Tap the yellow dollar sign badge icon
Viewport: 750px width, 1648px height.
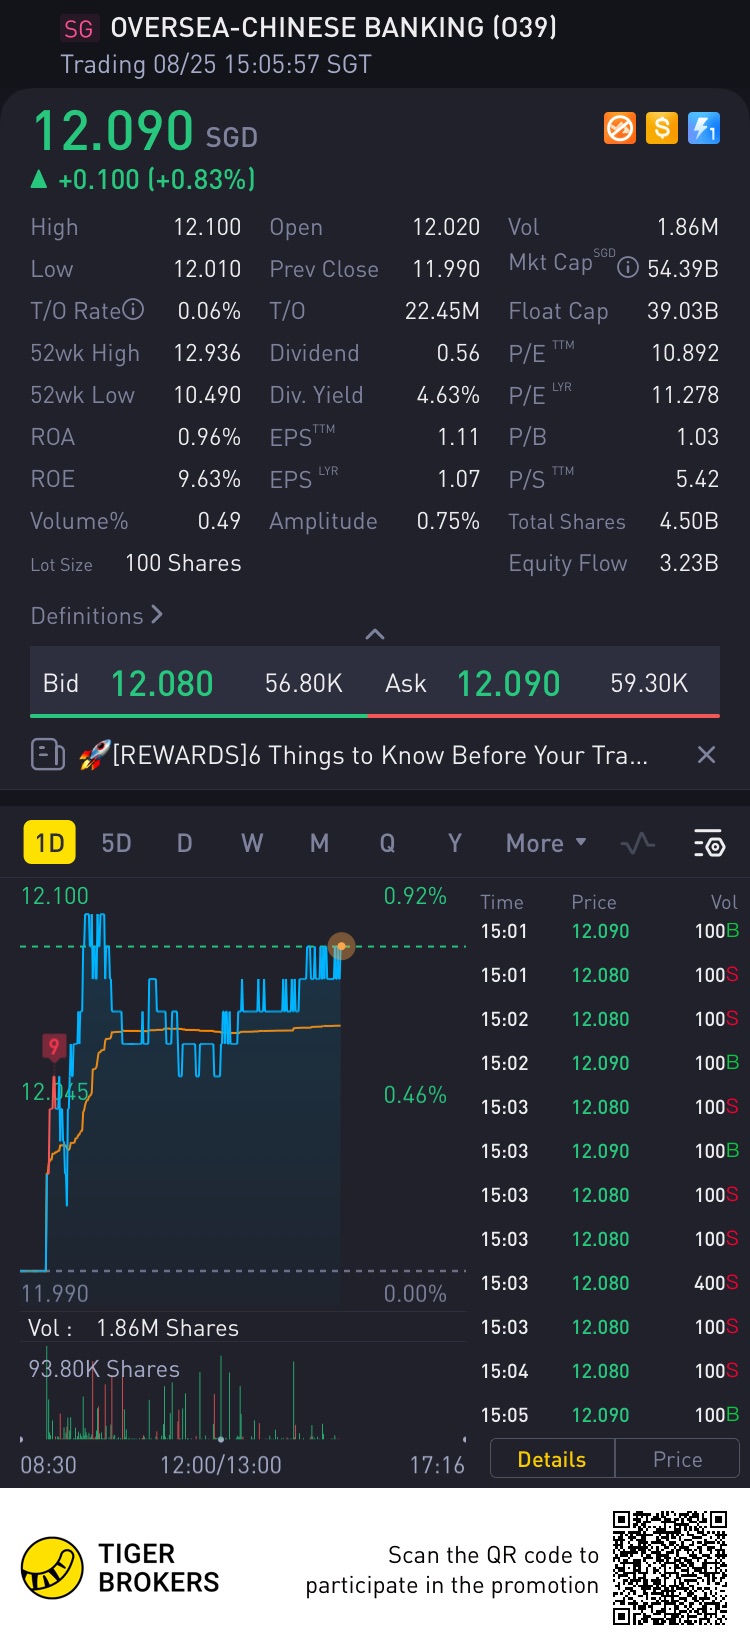(661, 128)
